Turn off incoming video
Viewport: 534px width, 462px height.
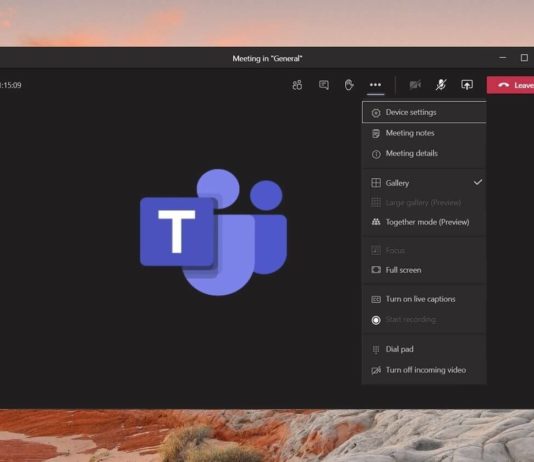pos(424,370)
